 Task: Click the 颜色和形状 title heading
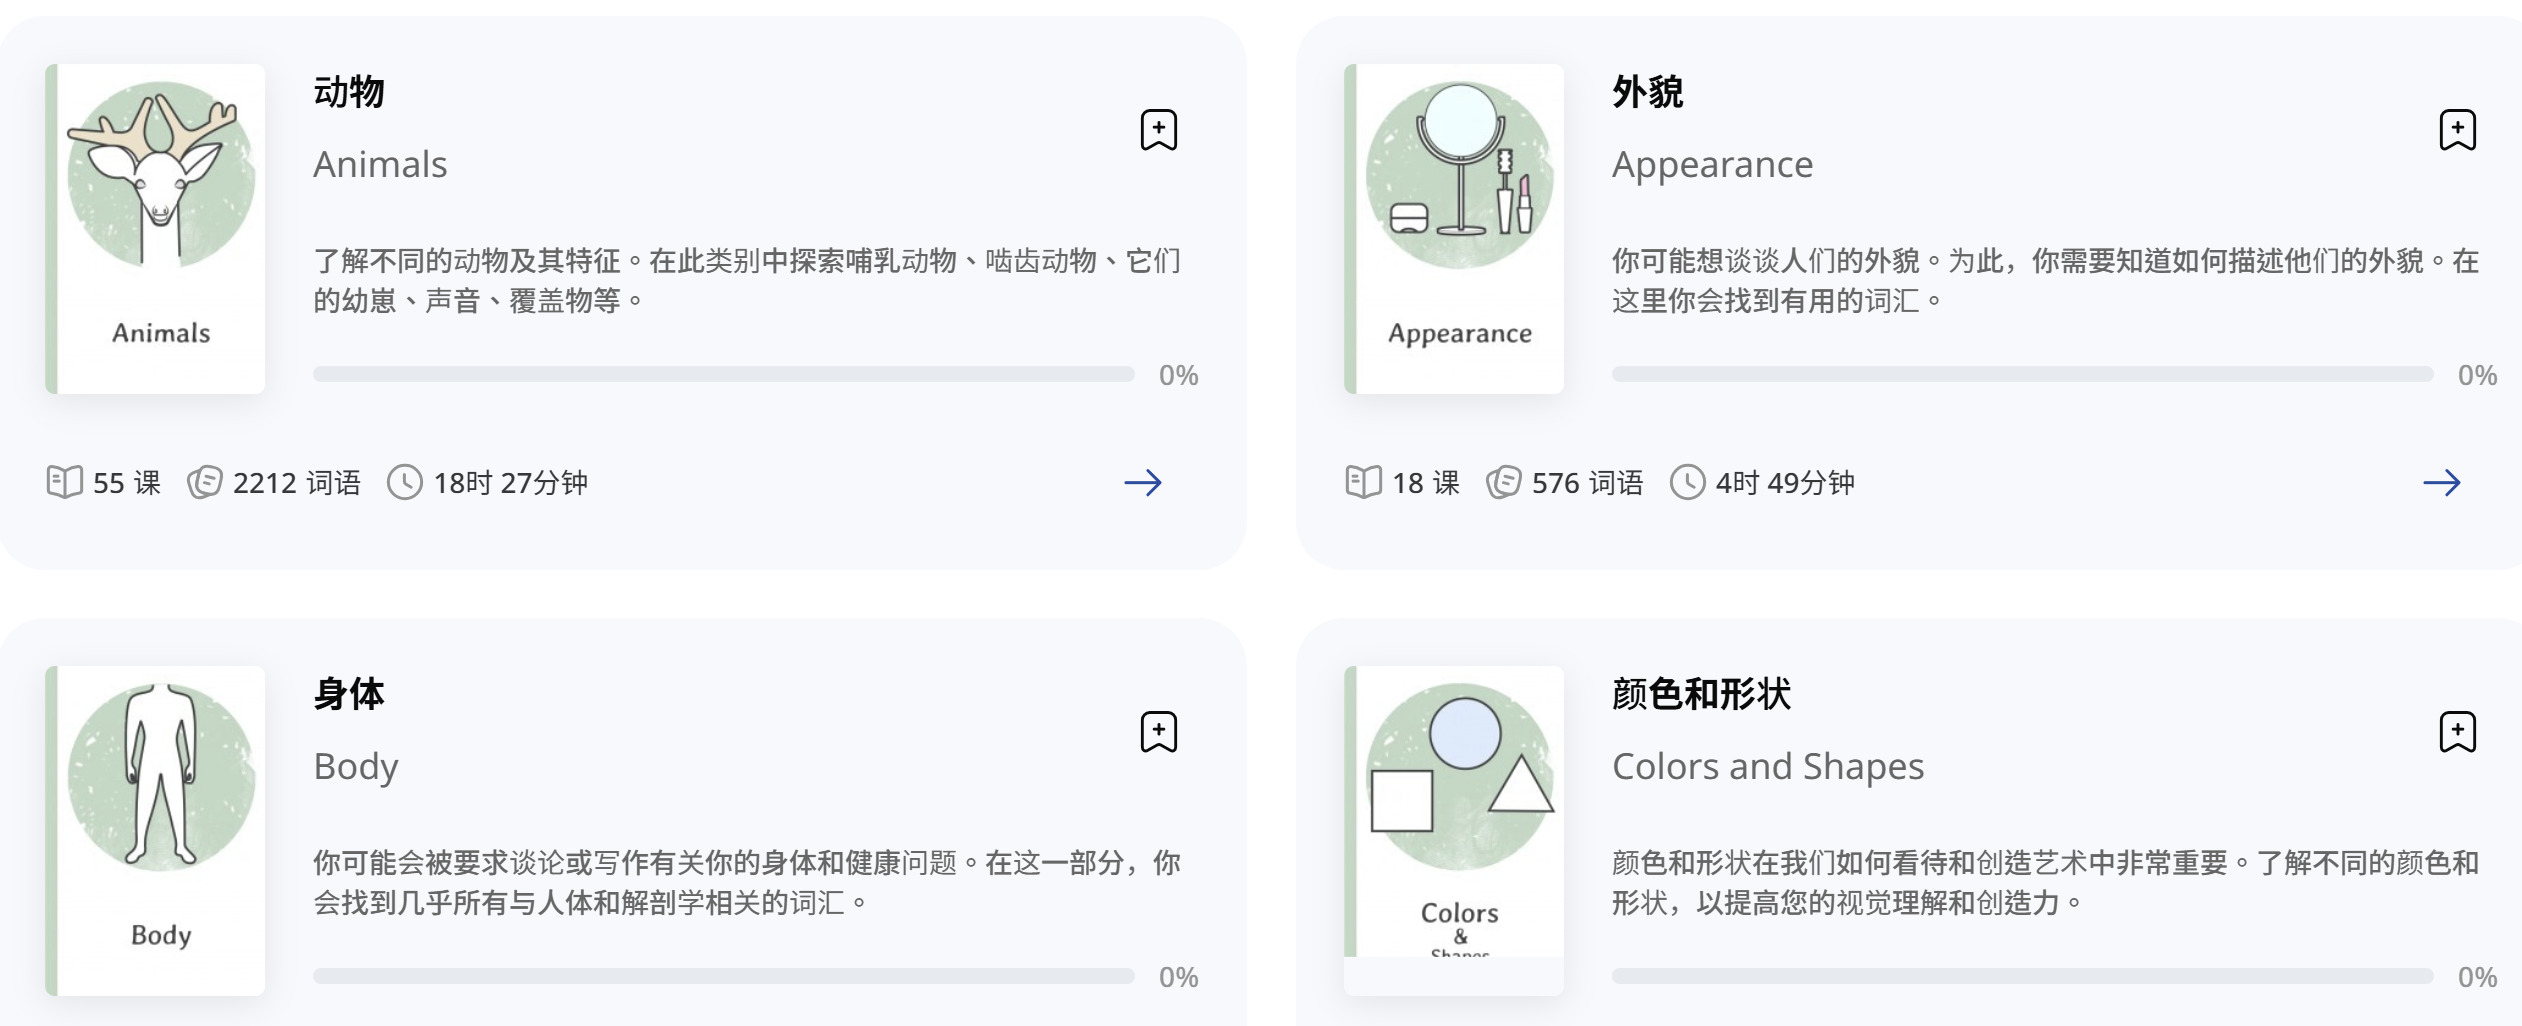[x=1701, y=694]
